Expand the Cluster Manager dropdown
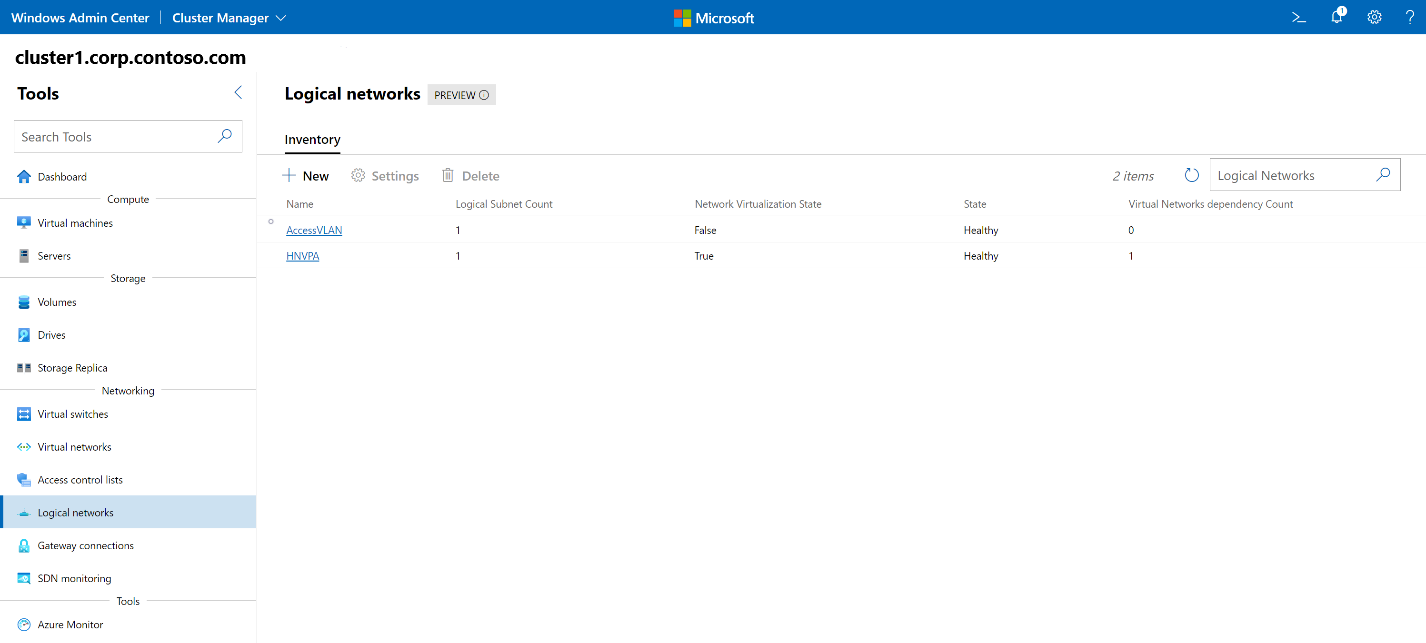Viewport: 1426px width, 643px height. (x=229, y=18)
